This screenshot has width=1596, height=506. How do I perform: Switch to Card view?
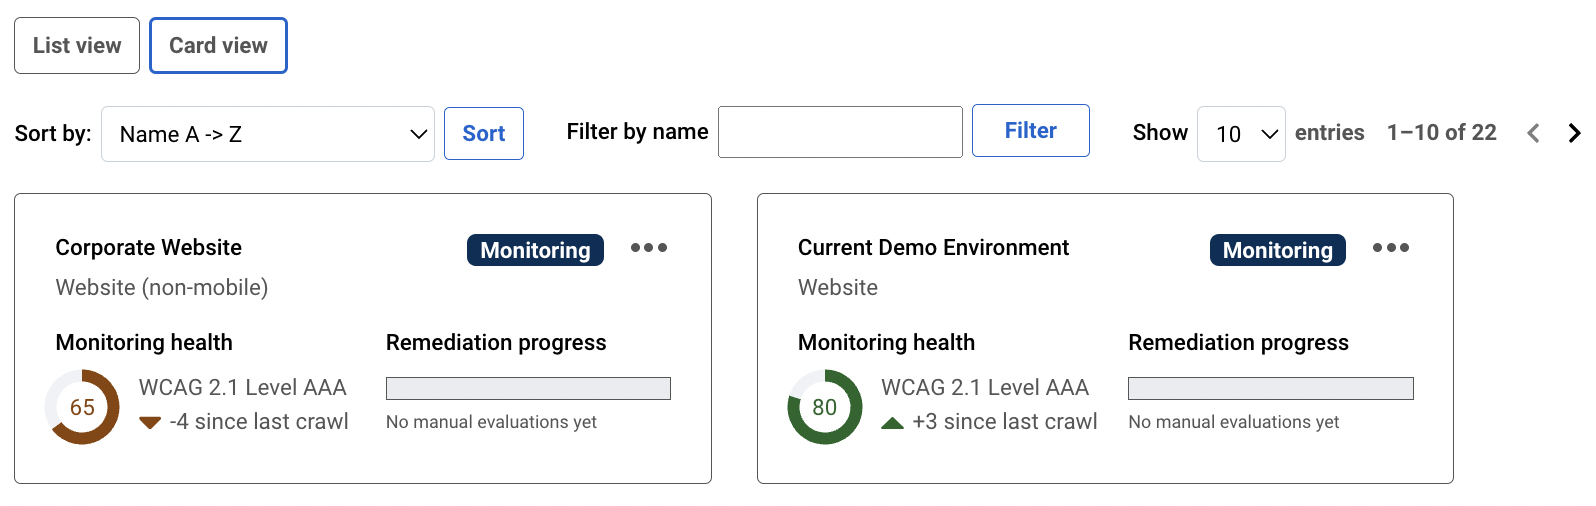pyautogui.click(x=218, y=46)
